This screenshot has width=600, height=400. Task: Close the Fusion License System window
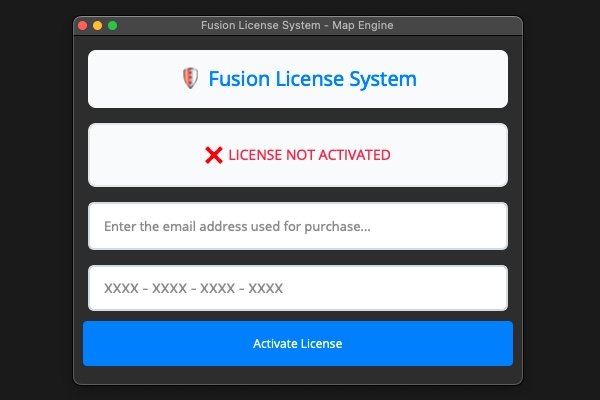(82, 26)
